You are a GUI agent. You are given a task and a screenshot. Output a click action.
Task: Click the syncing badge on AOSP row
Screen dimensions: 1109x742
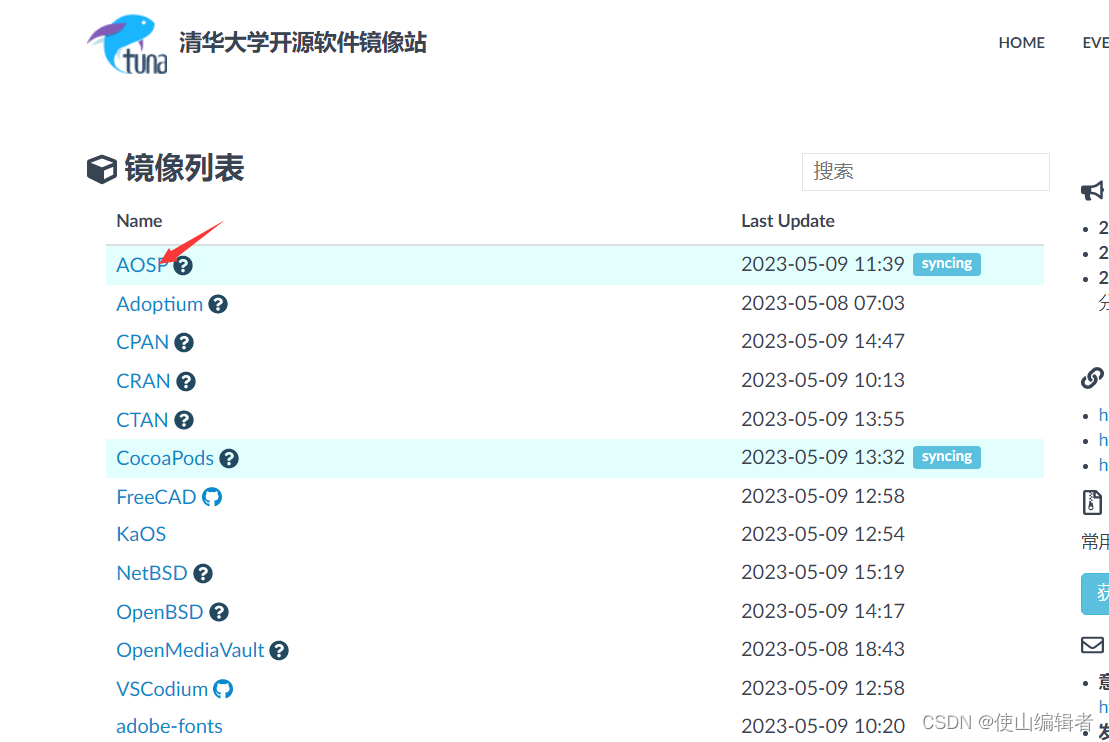pos(946,264)
